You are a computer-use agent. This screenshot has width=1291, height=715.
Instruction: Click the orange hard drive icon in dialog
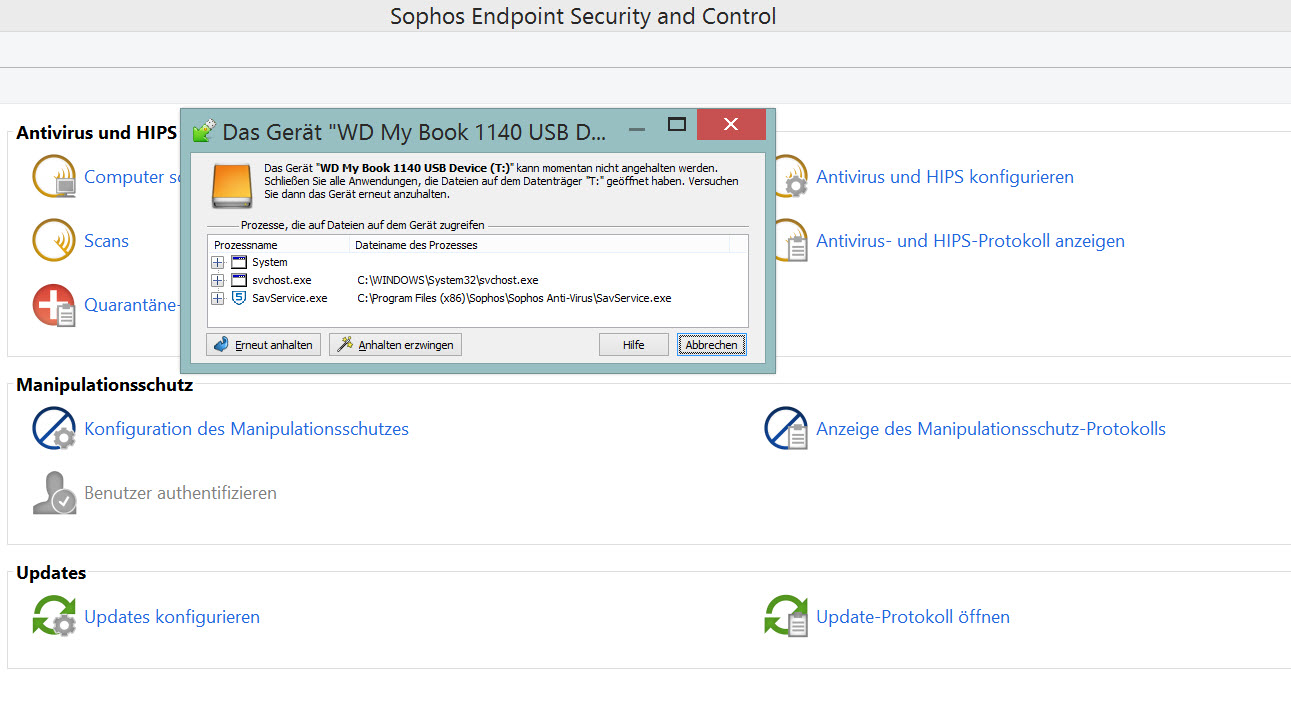pos(232,186)
